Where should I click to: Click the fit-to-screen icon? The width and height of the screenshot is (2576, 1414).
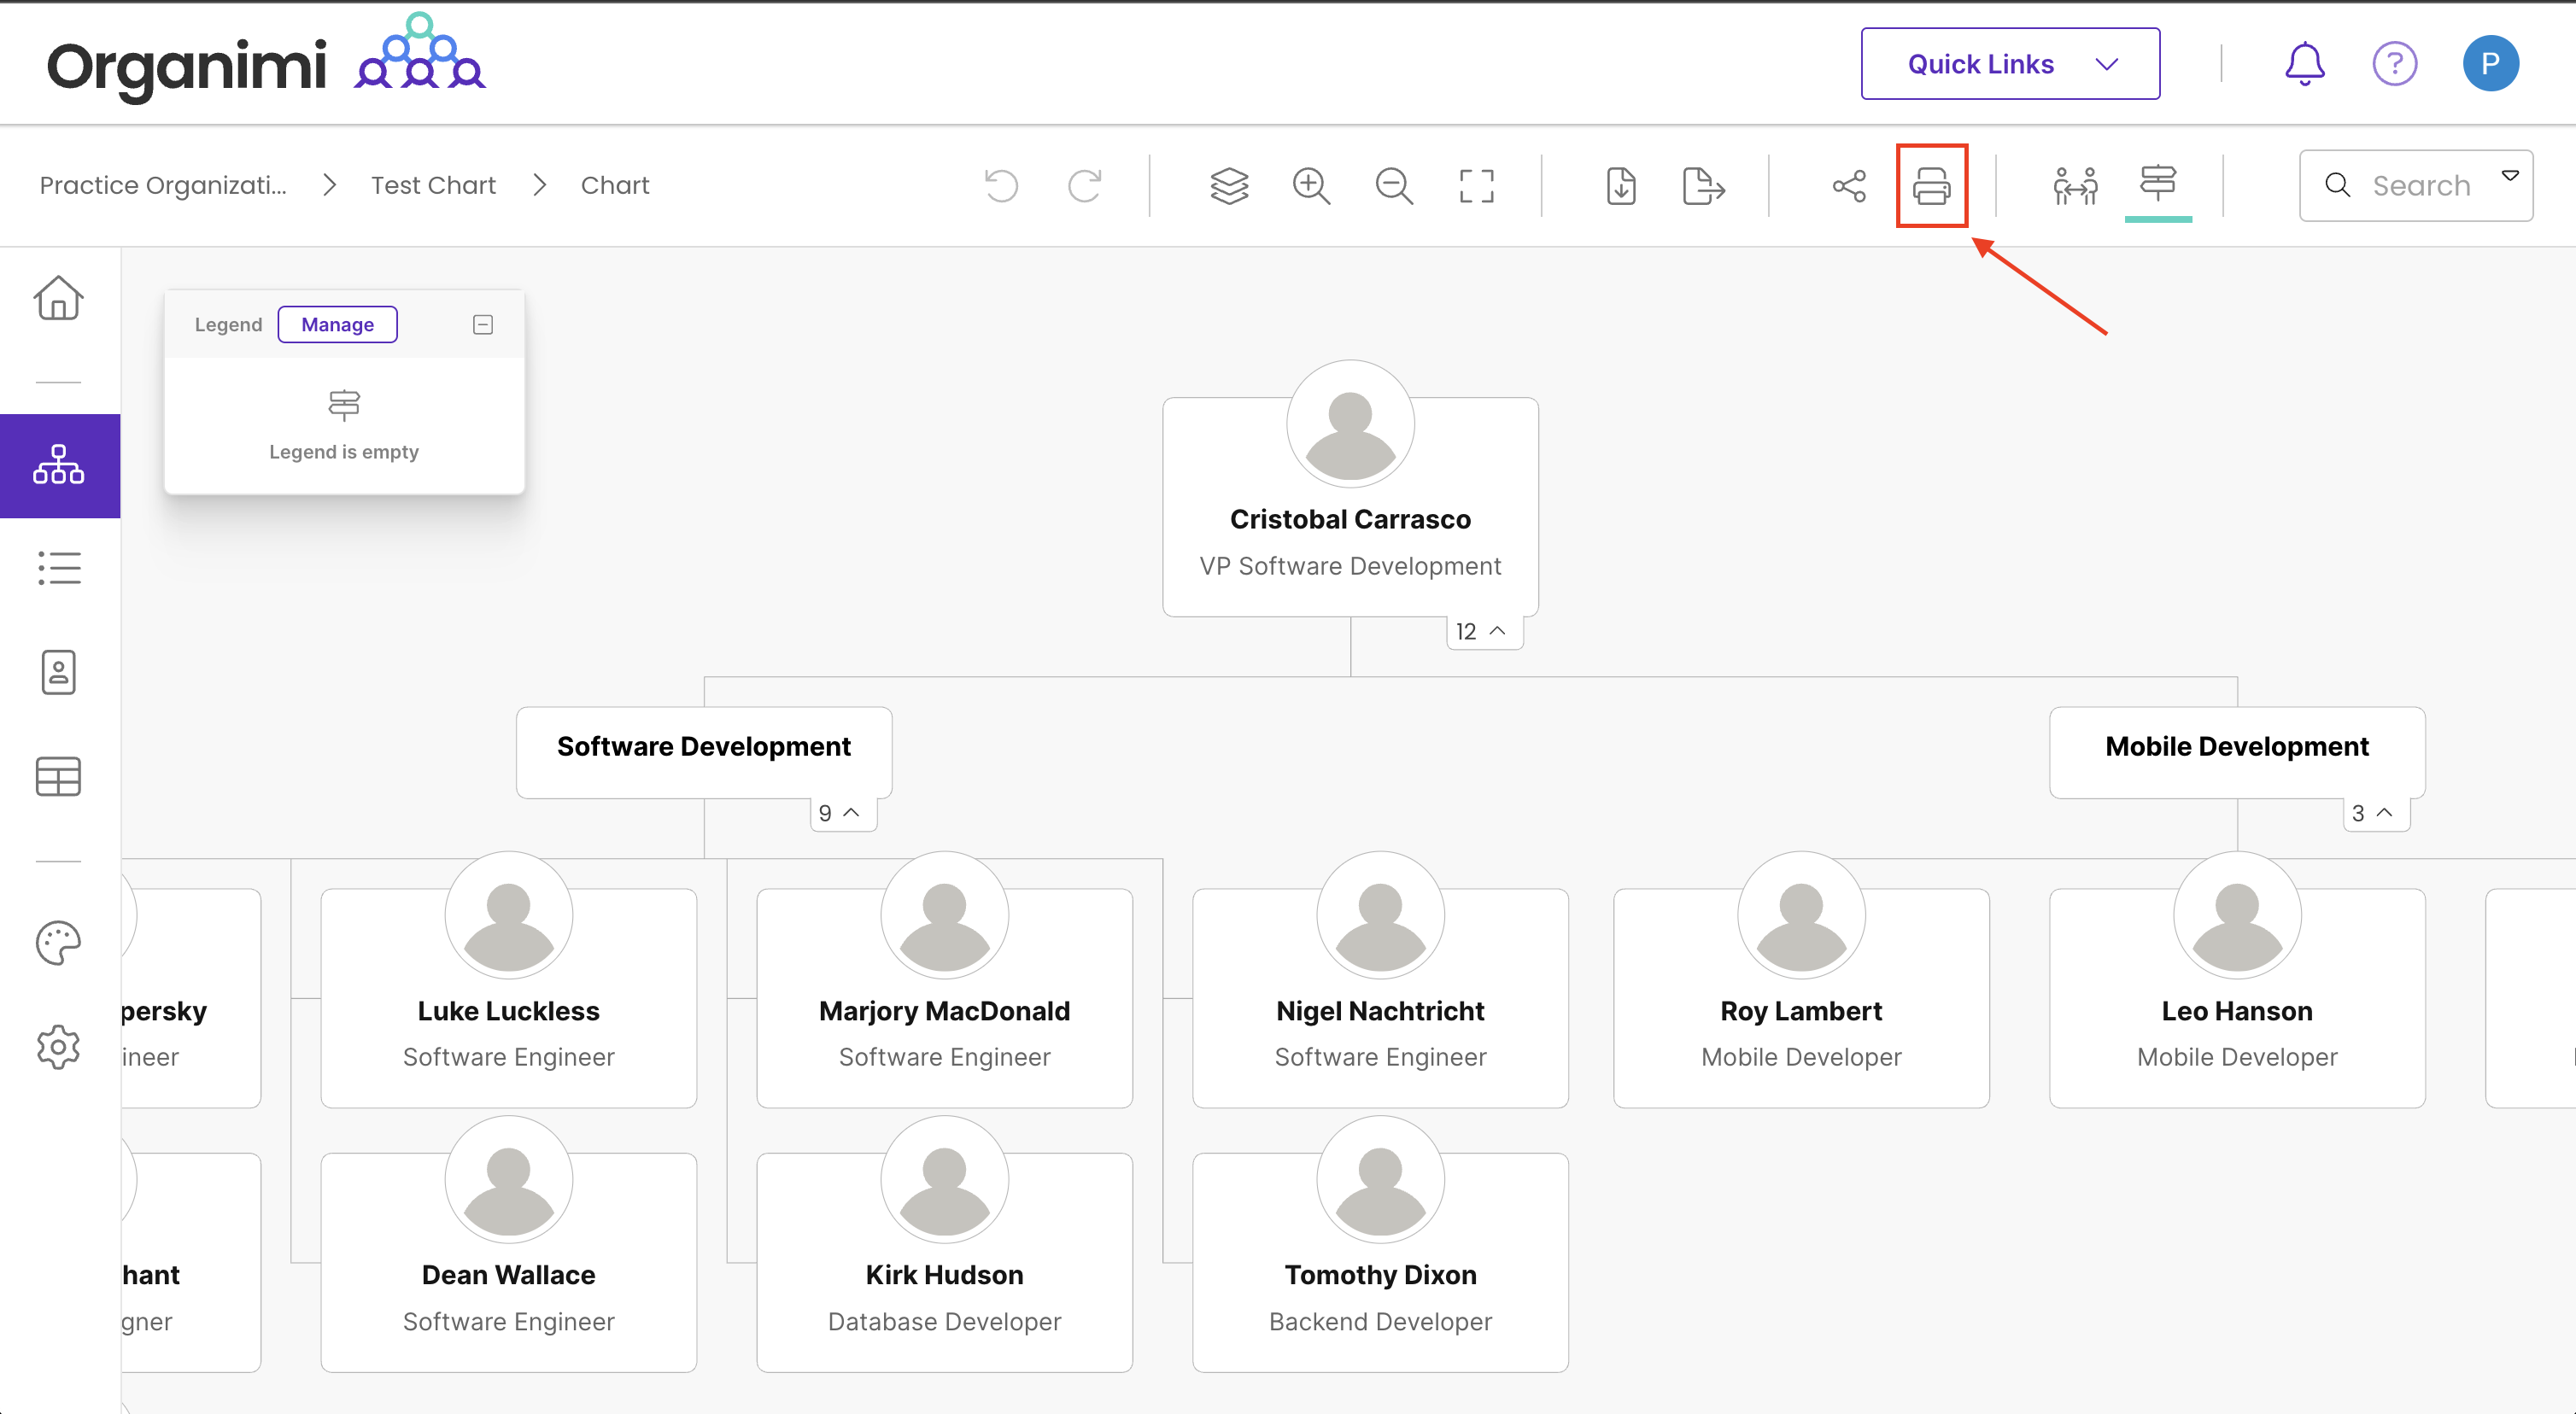point(1476,186)
